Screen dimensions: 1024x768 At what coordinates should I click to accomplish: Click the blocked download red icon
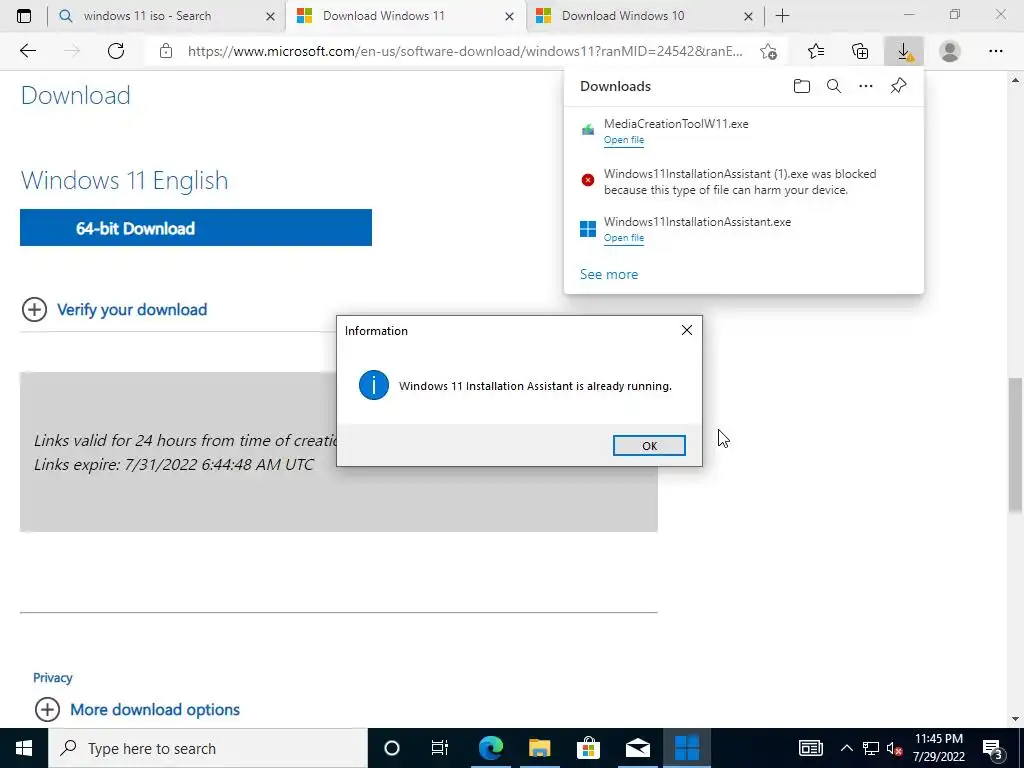pyautogui.click(x=588, y=180)
